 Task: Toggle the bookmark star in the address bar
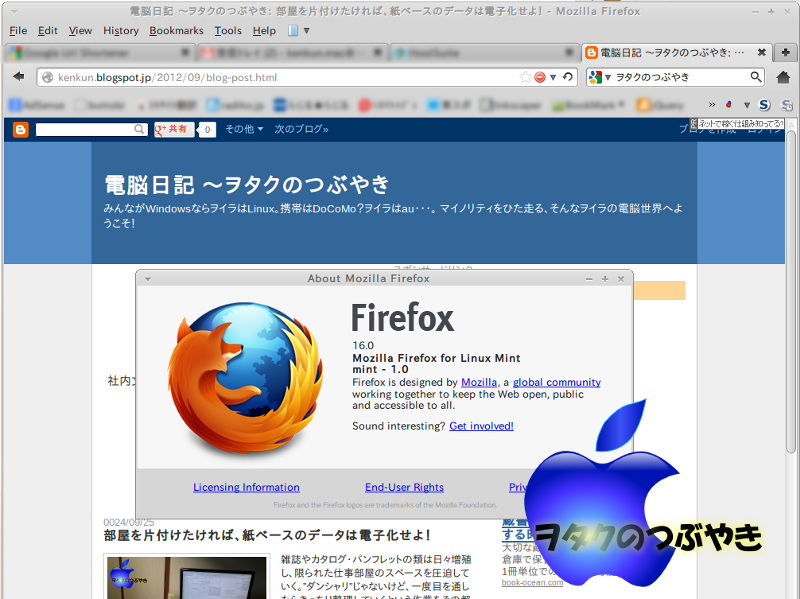click(x=527, y=76)
